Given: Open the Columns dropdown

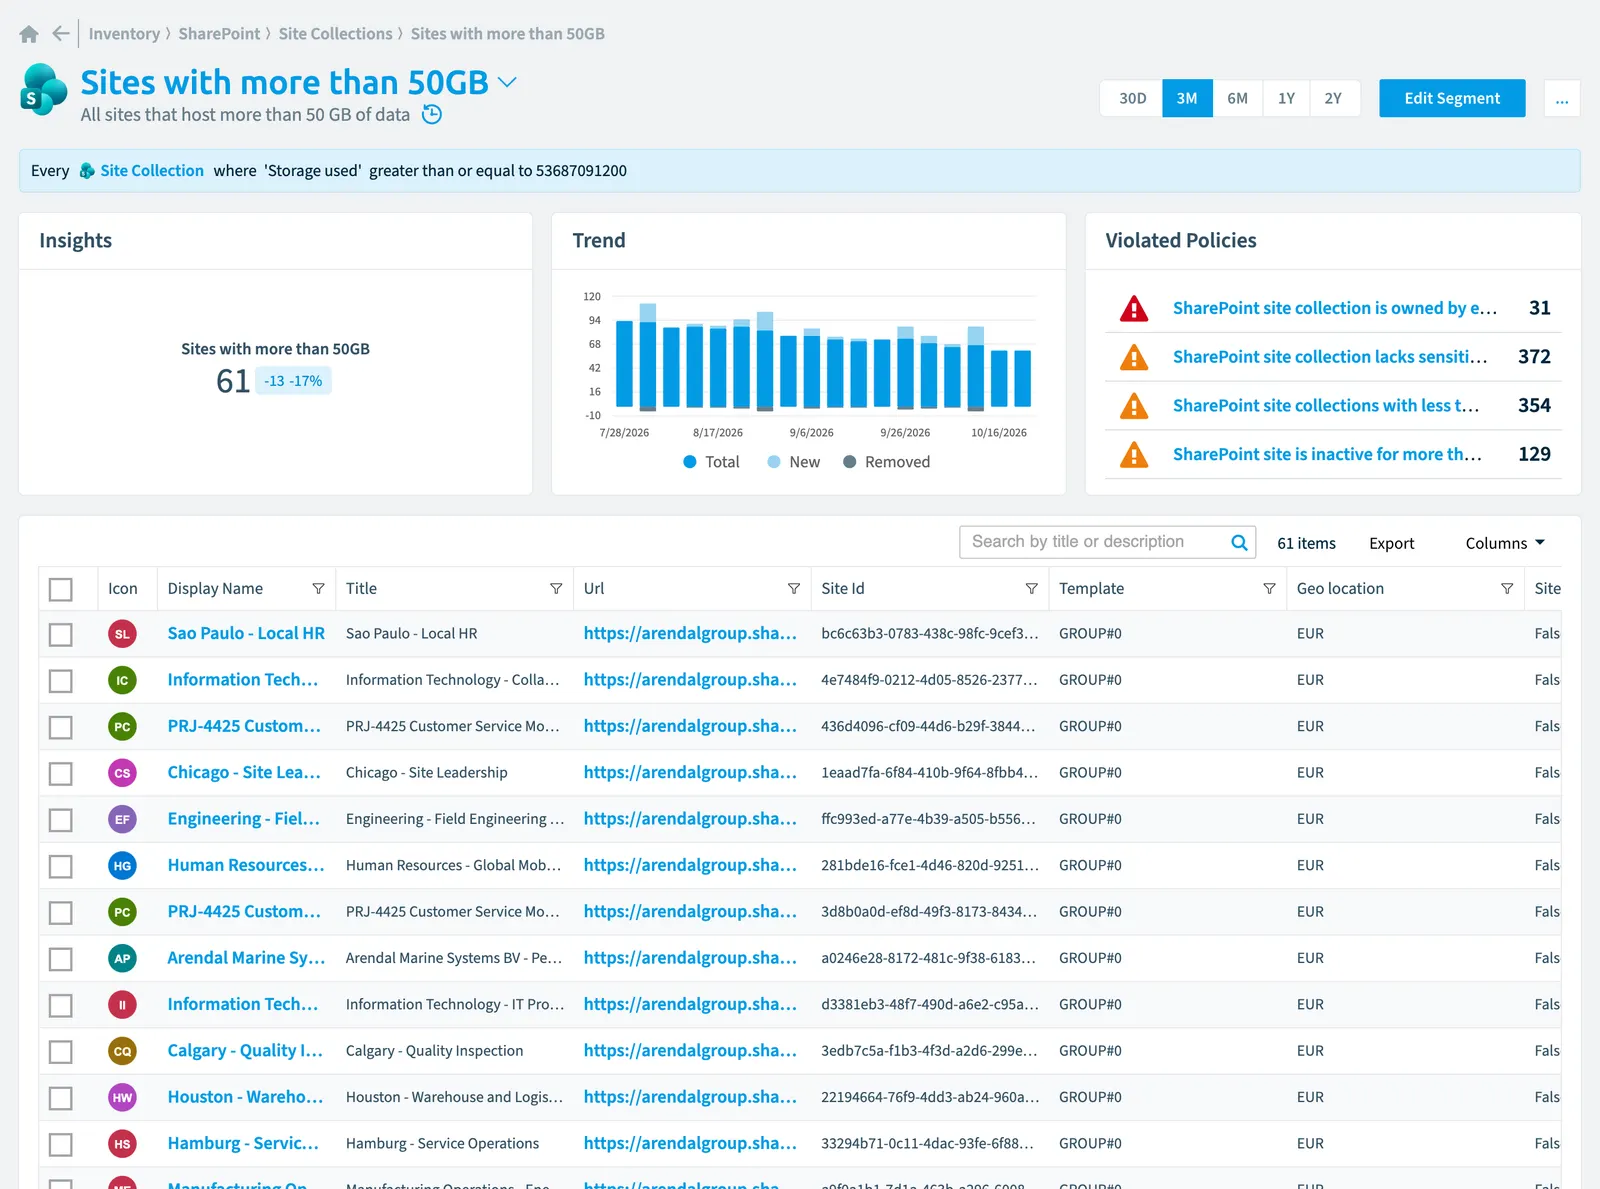Looking at the screenshot, I should pos(1505,543).
